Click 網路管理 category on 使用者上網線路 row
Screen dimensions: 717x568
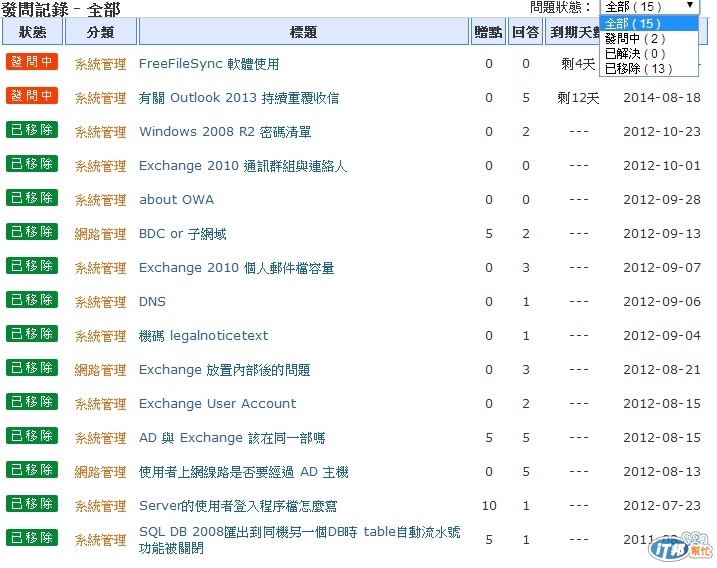101,472
